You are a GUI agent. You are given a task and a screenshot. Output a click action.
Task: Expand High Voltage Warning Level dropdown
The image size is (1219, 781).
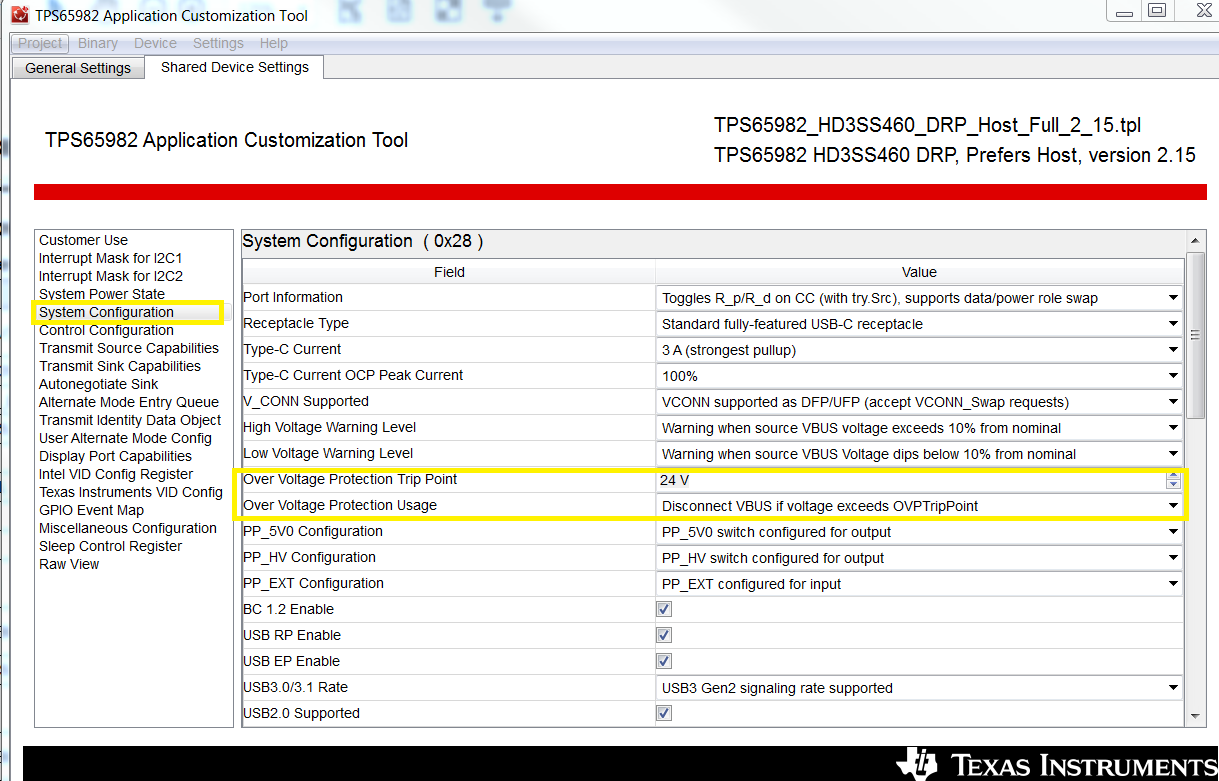(1173, 428)
